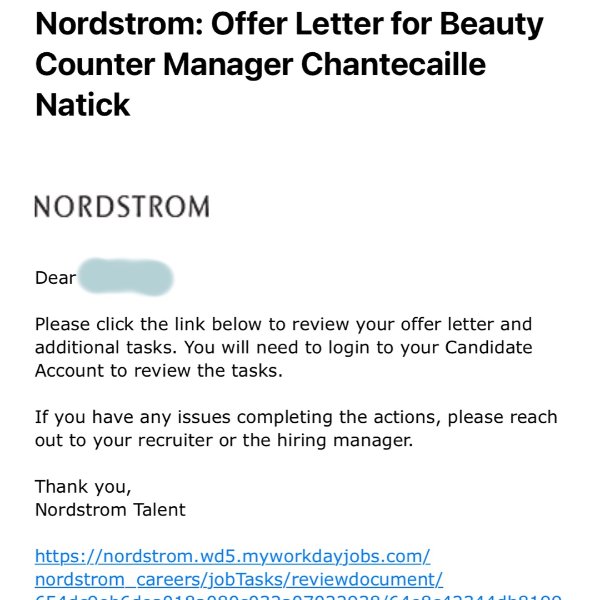Click the word Beauty in the subject
600x600 pixels.
(491, 25)
